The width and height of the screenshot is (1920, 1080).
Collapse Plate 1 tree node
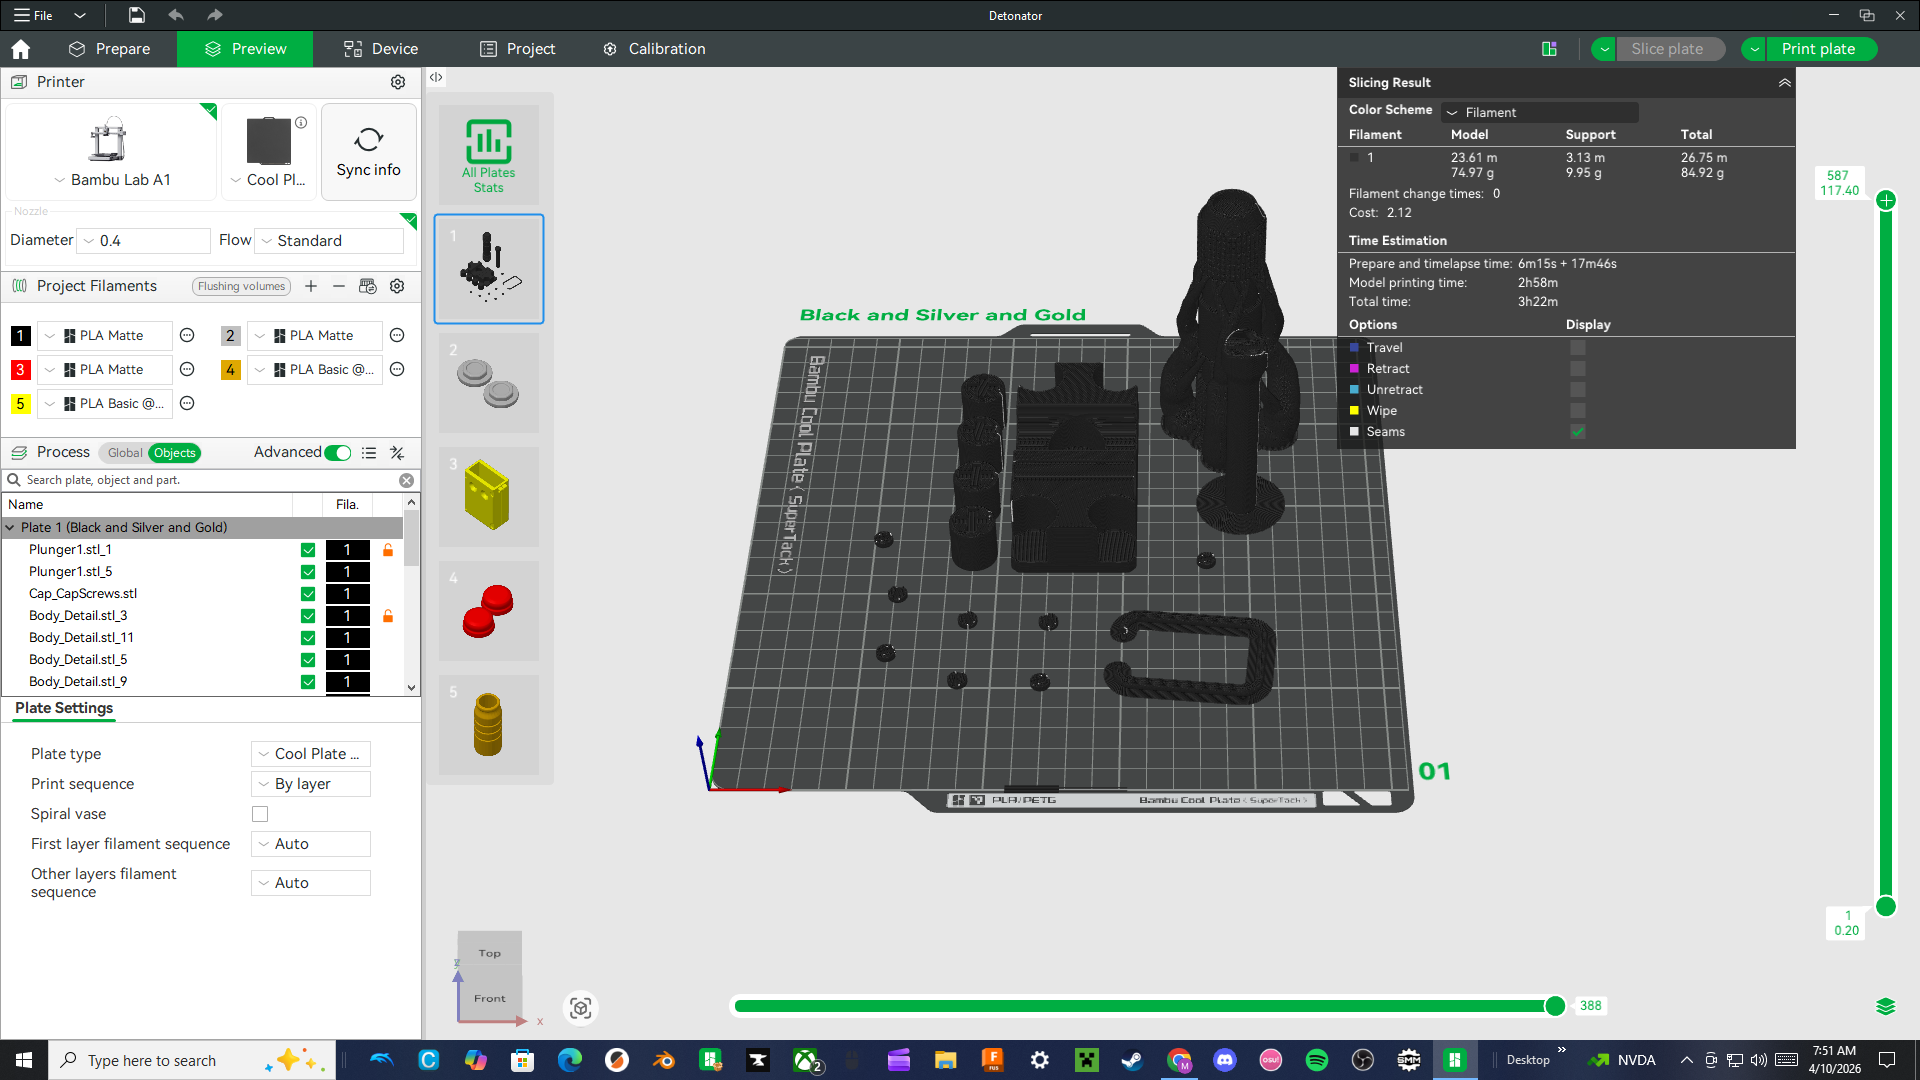pos(10,528)
